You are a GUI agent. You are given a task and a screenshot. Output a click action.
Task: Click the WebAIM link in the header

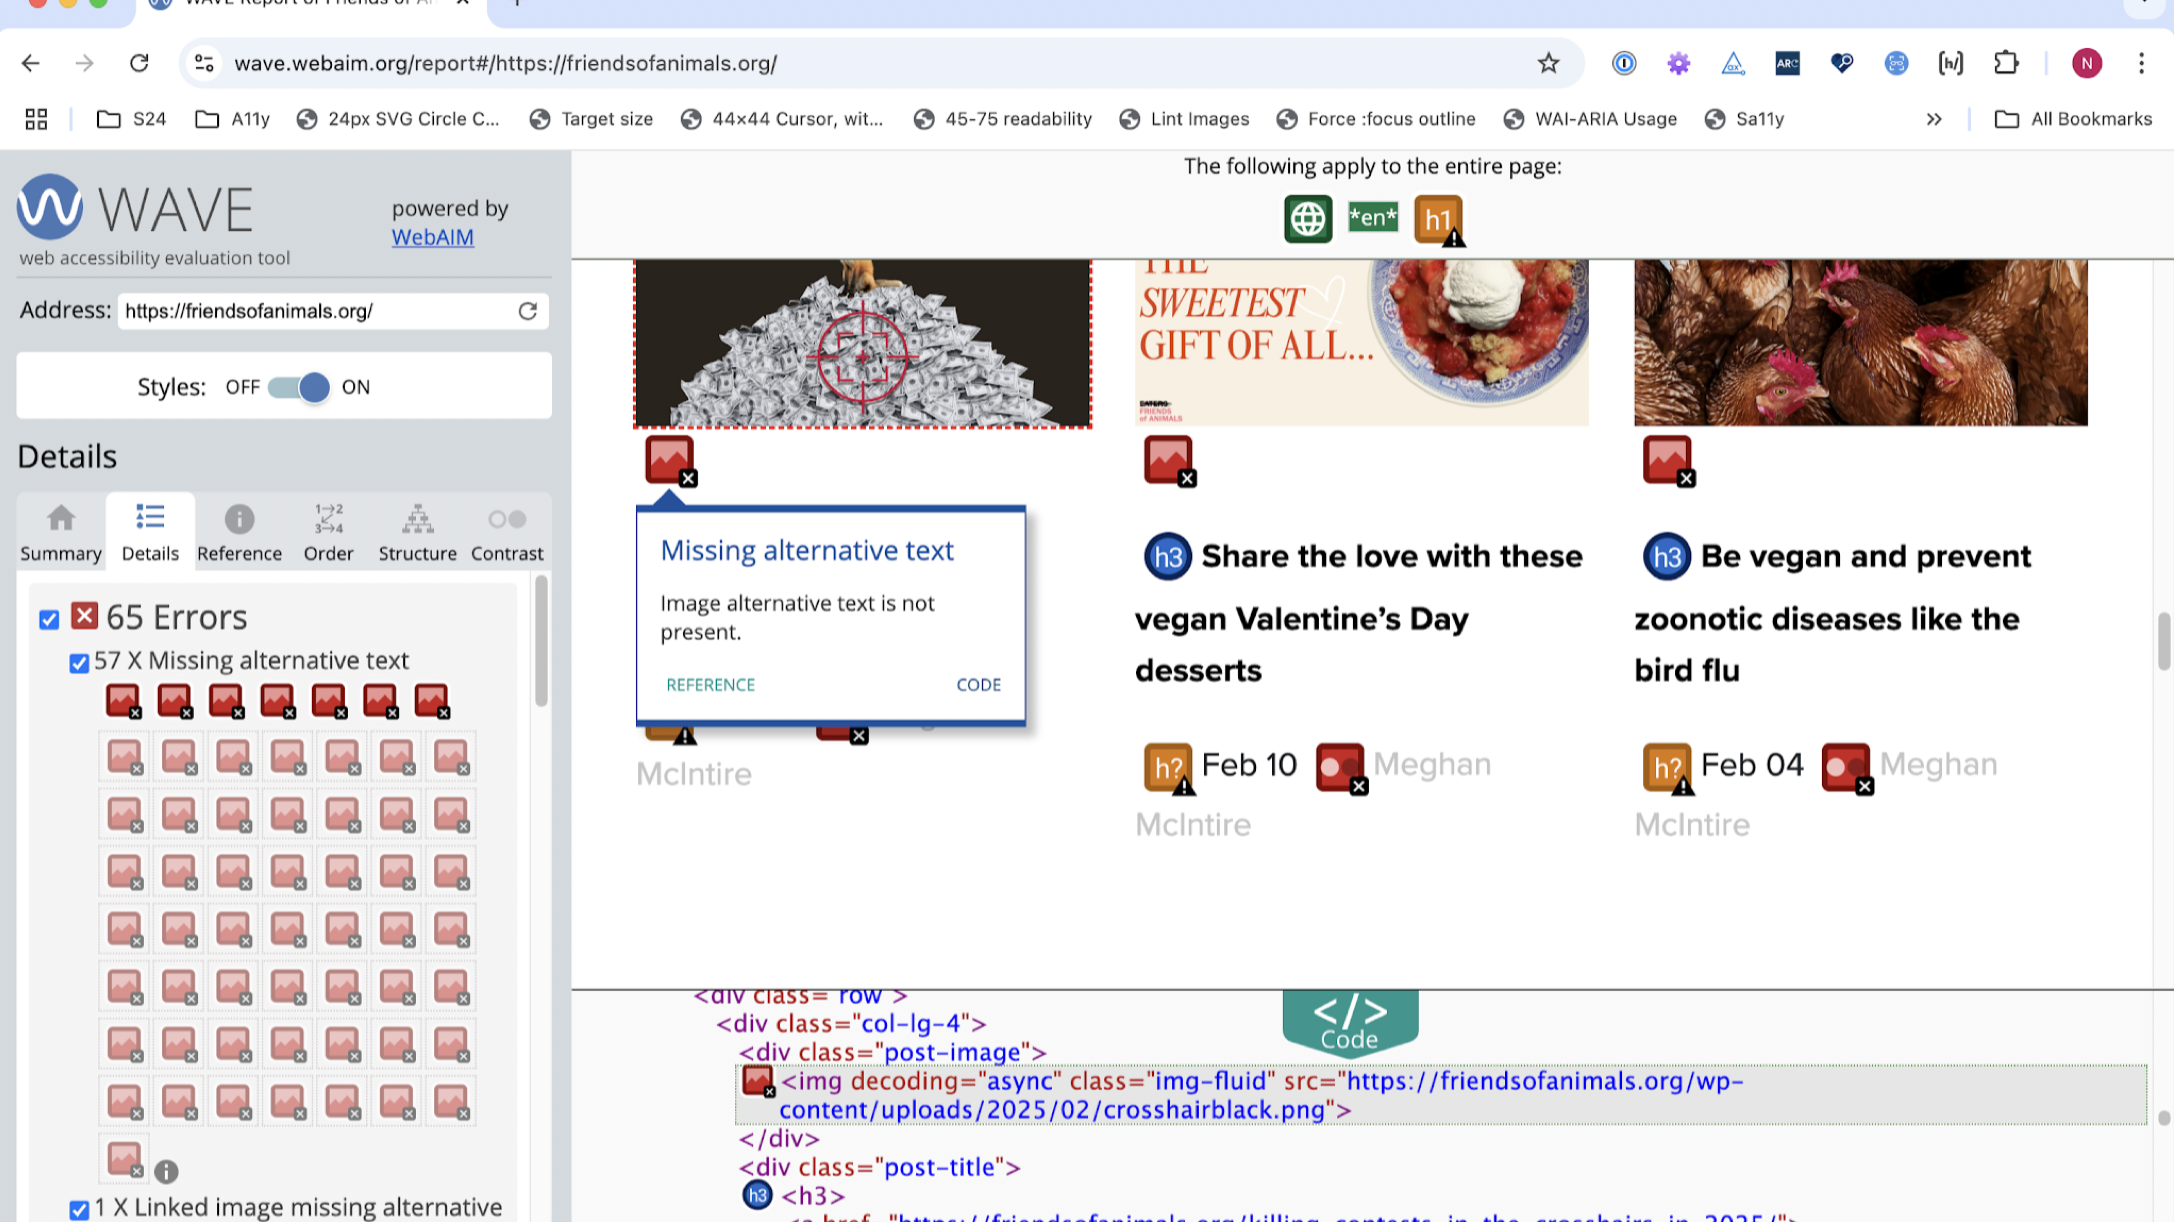(x=432, y=237)
